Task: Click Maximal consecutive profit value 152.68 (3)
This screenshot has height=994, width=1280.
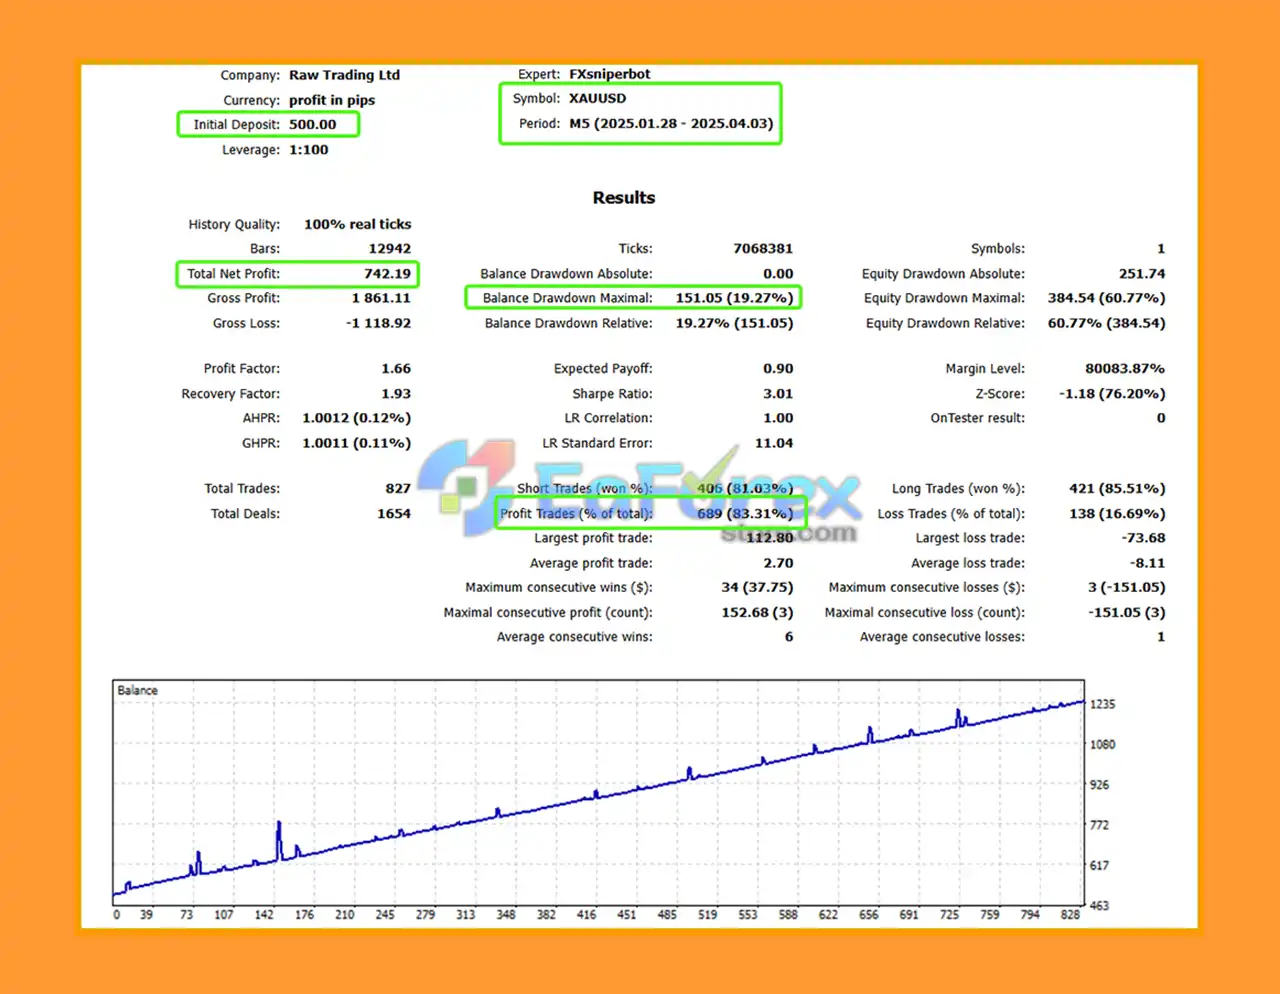Action: [757, 613]
